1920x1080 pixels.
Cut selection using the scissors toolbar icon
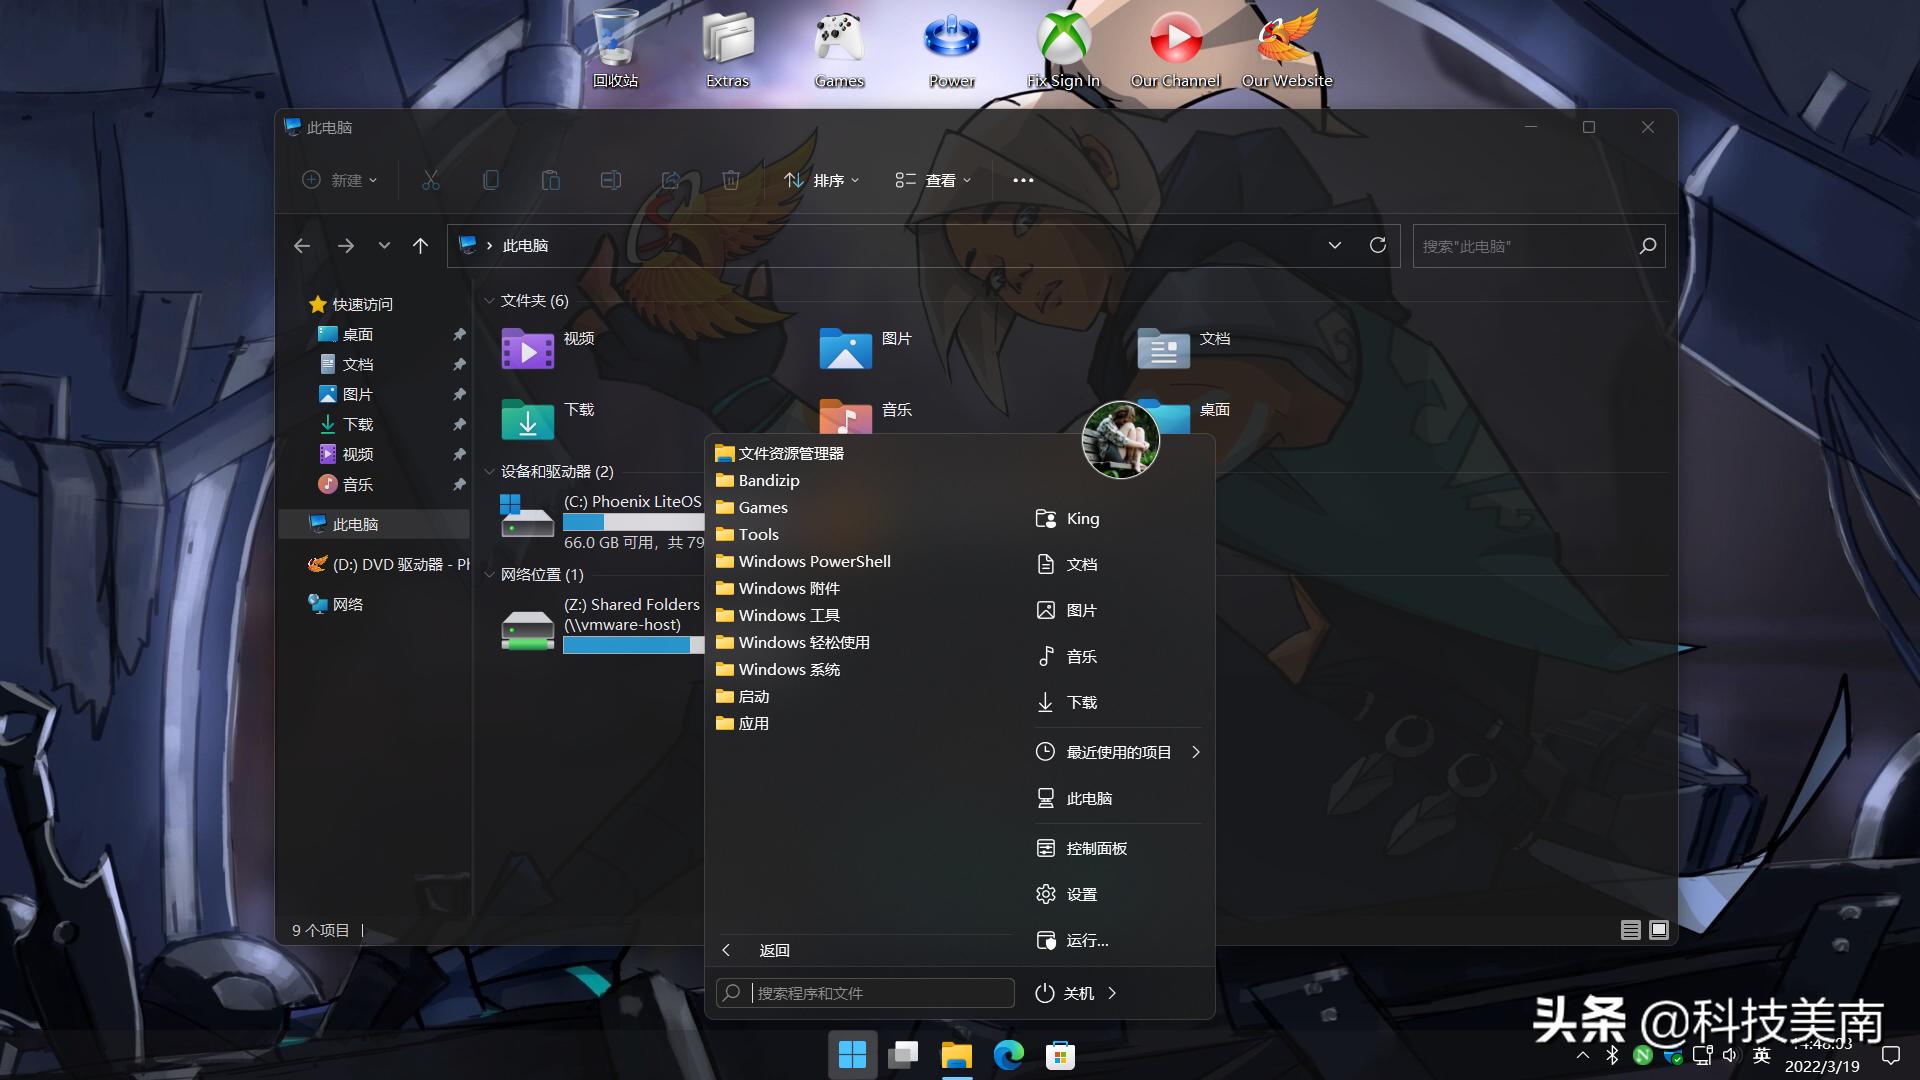pyautogui.click(x=430, y=180)
